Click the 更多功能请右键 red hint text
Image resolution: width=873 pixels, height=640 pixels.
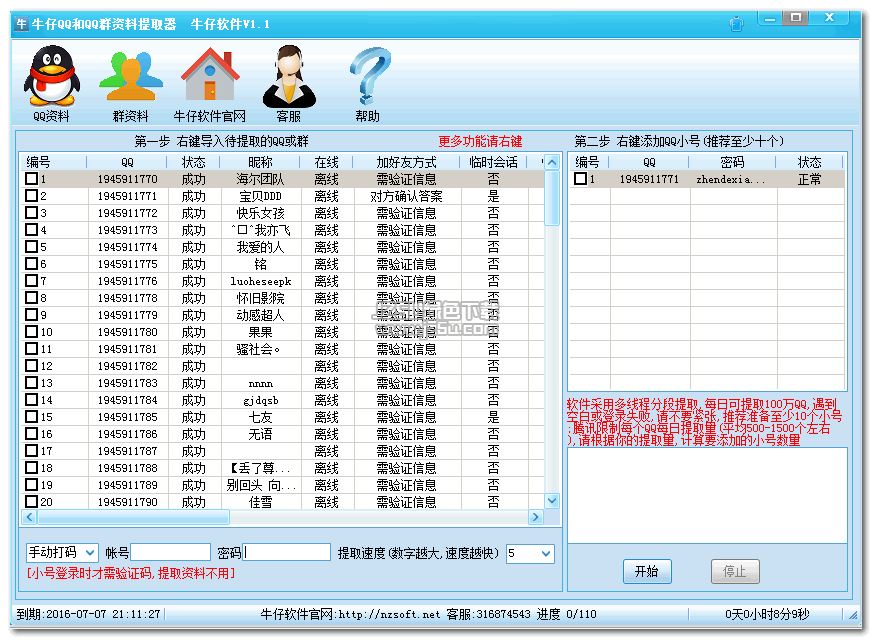[480, 141]
